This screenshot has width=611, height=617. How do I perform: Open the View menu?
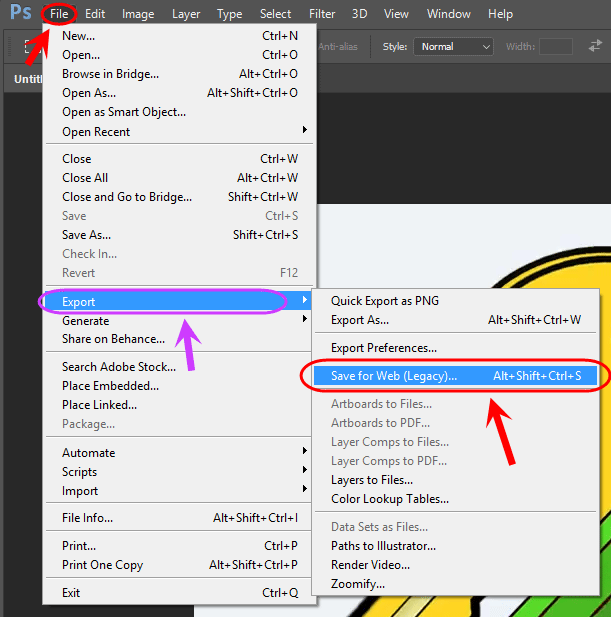[396, 14]
